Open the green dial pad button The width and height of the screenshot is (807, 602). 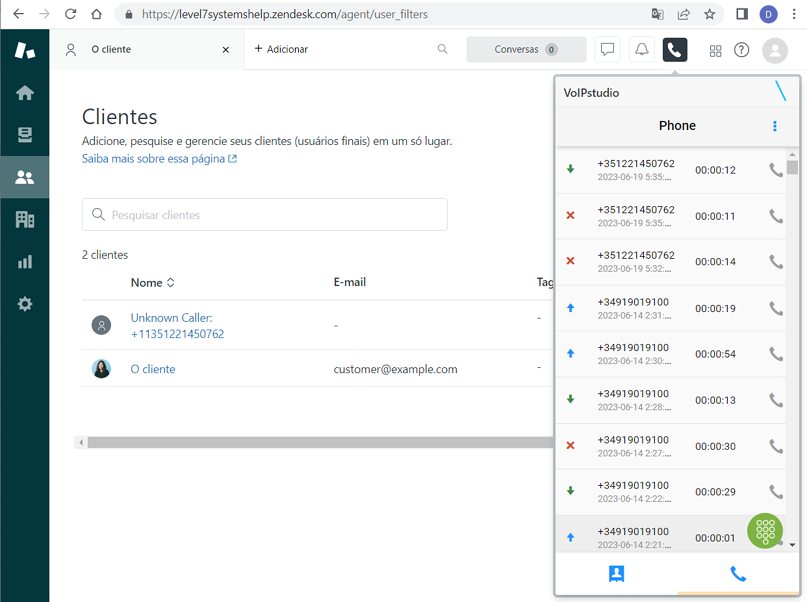pos(765,531)
